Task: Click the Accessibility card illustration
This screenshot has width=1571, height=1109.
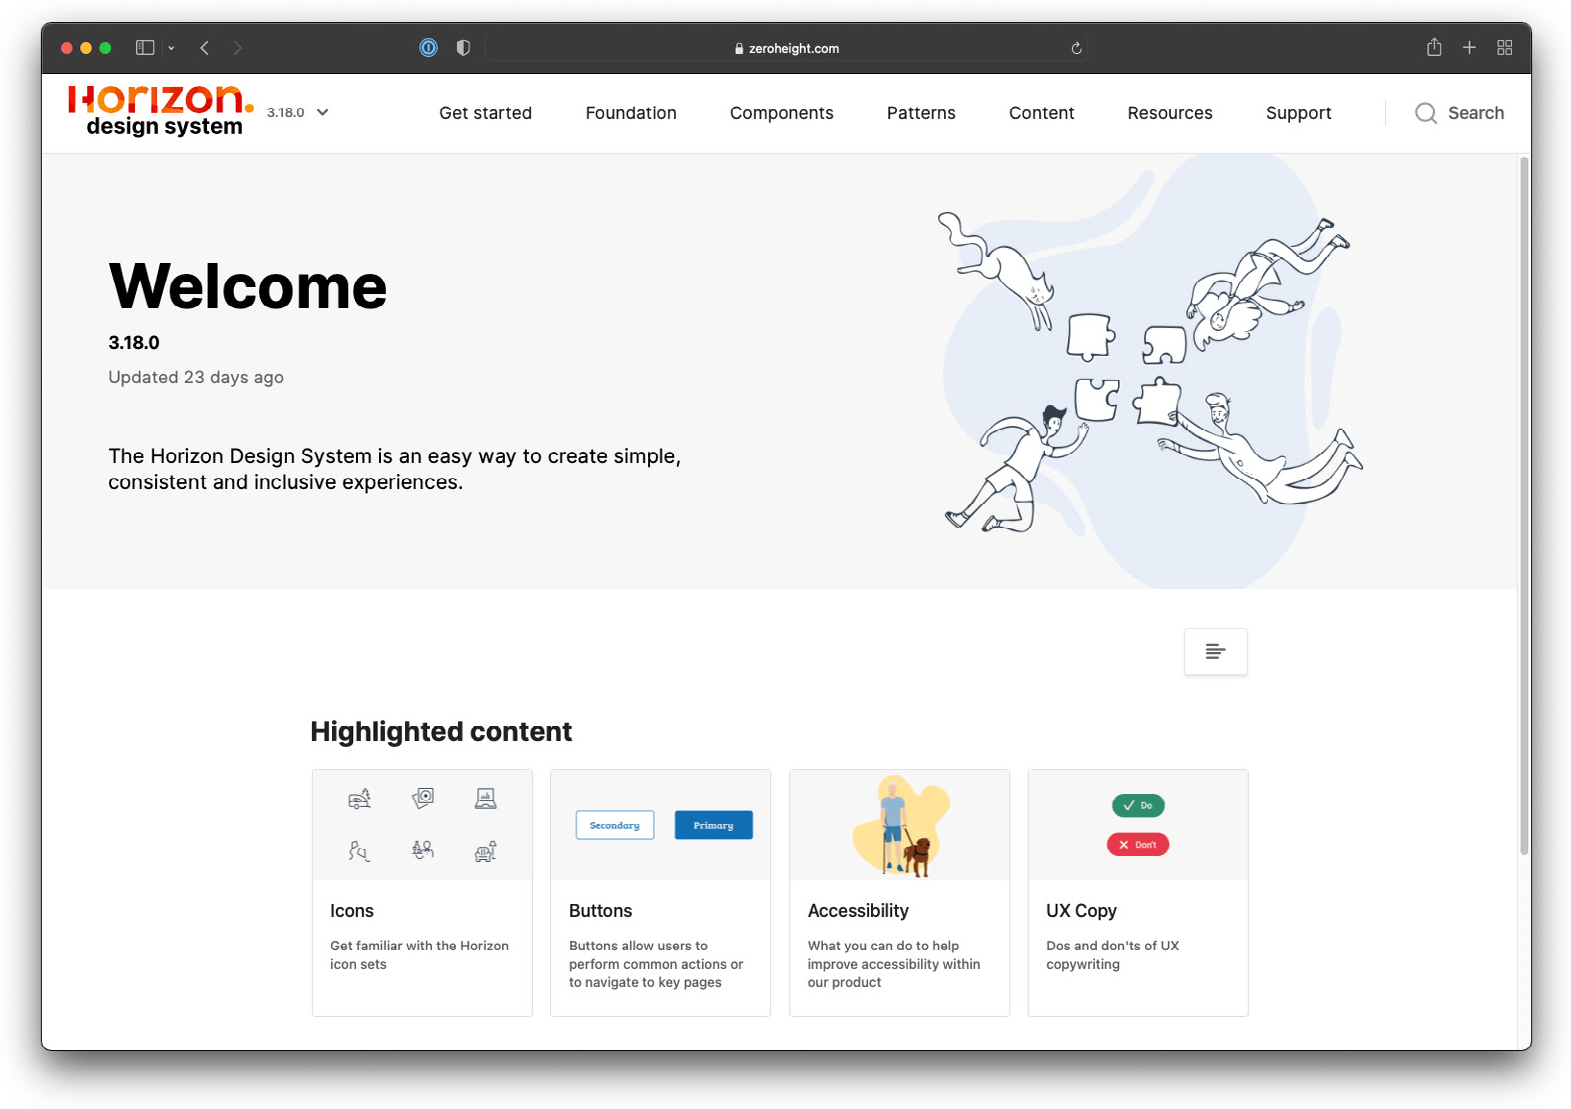Action: coord(899,825)
